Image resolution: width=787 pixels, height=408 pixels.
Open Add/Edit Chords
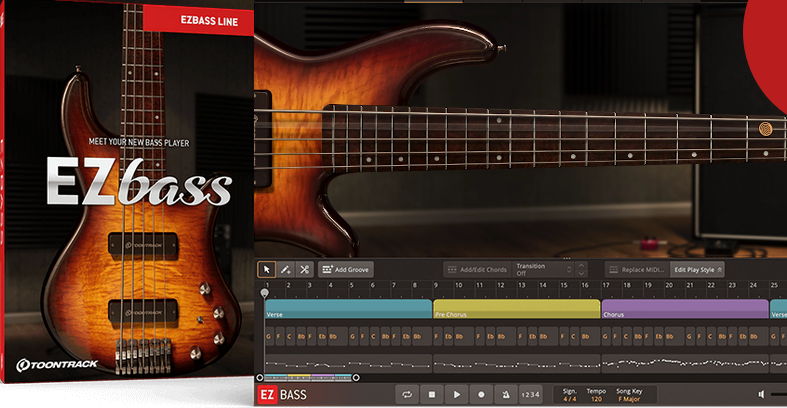(x=477, y=269)
